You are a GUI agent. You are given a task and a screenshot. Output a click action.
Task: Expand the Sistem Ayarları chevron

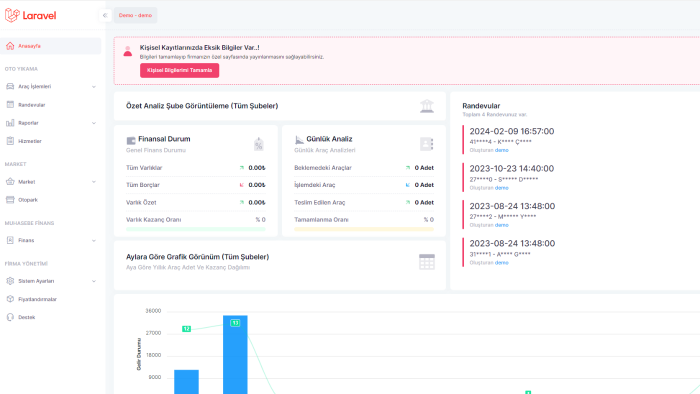[x=94, y=281]
